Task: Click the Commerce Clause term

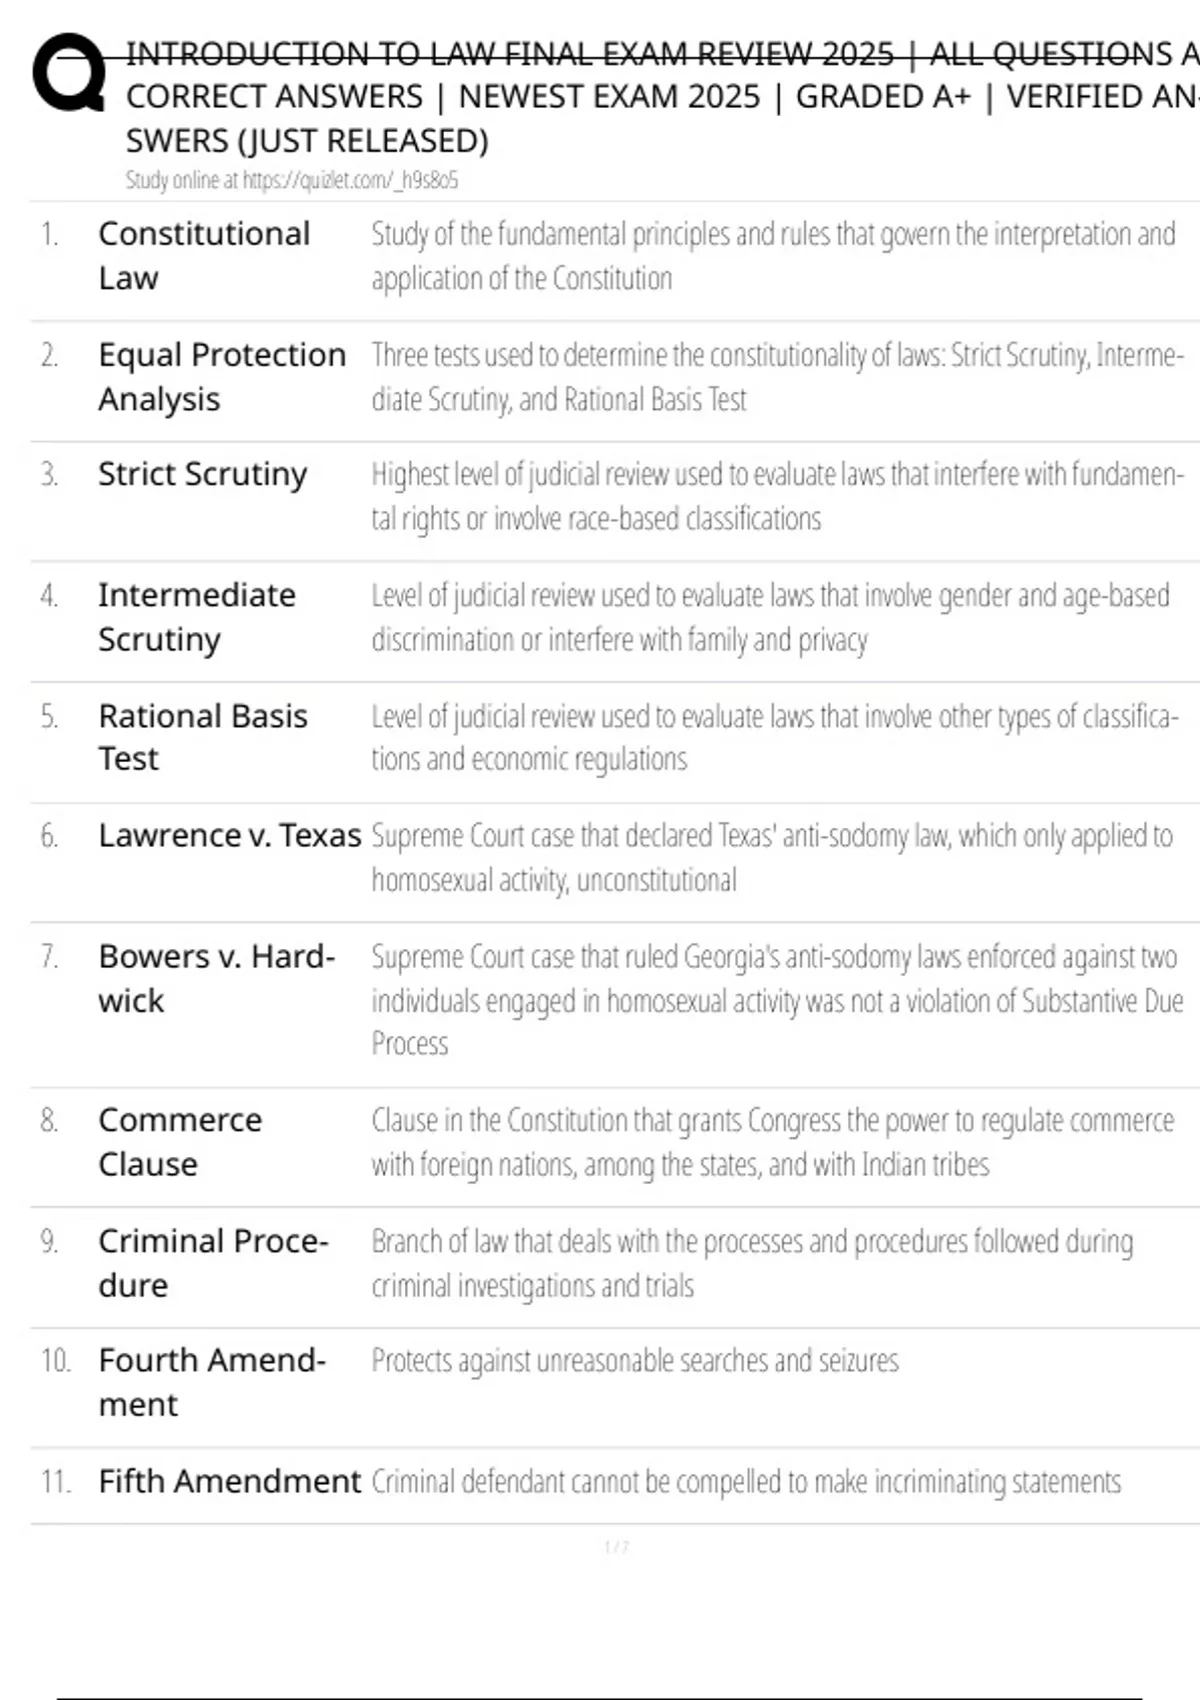Action: point(180,1141)
